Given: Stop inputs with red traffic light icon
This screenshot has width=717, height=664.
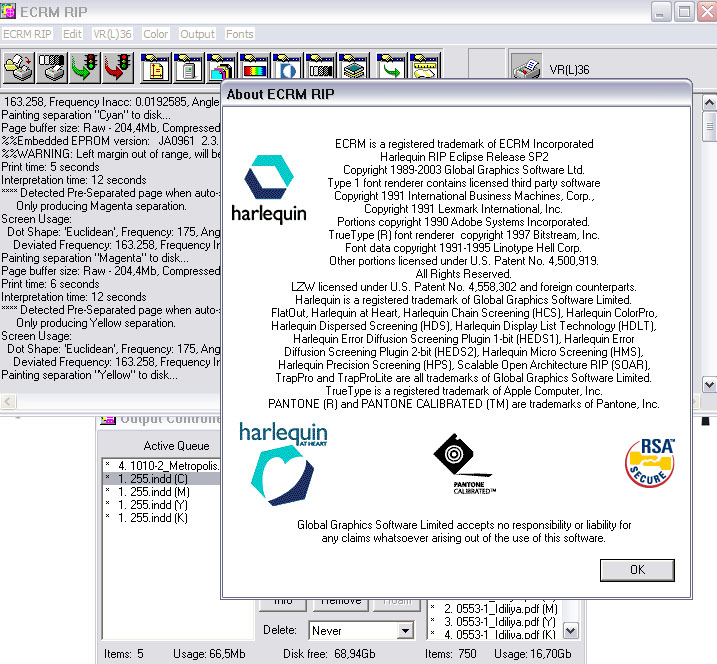Looking at the screenshot, I should (118, 68).
